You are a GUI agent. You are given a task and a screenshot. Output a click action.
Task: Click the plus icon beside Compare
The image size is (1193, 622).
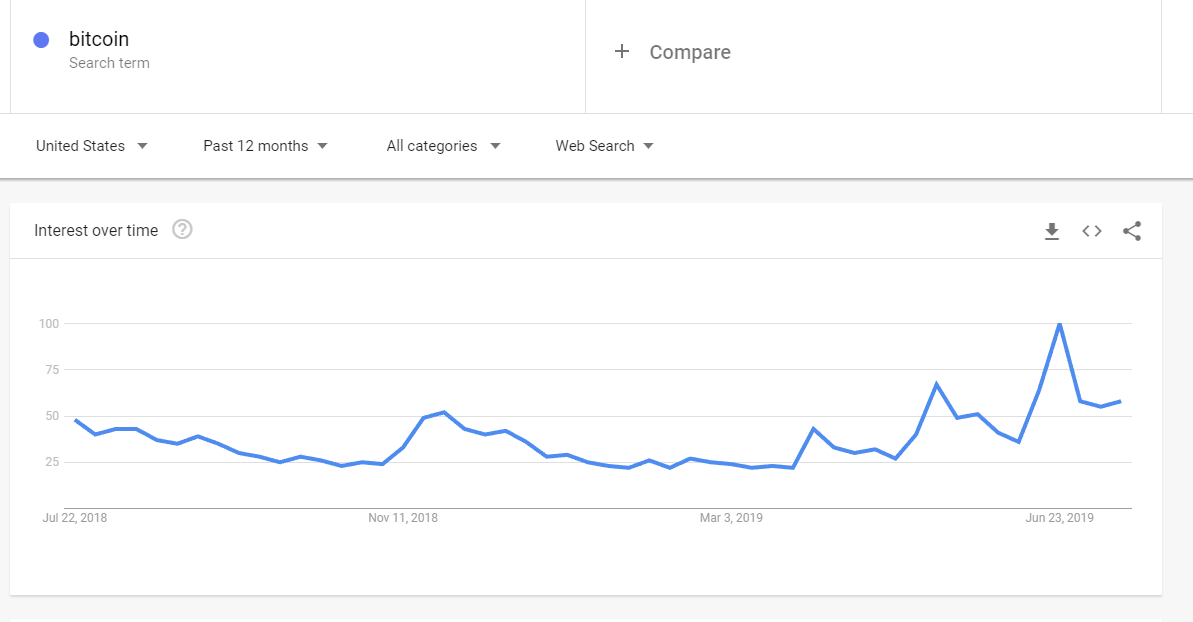[x=622, y=52]
